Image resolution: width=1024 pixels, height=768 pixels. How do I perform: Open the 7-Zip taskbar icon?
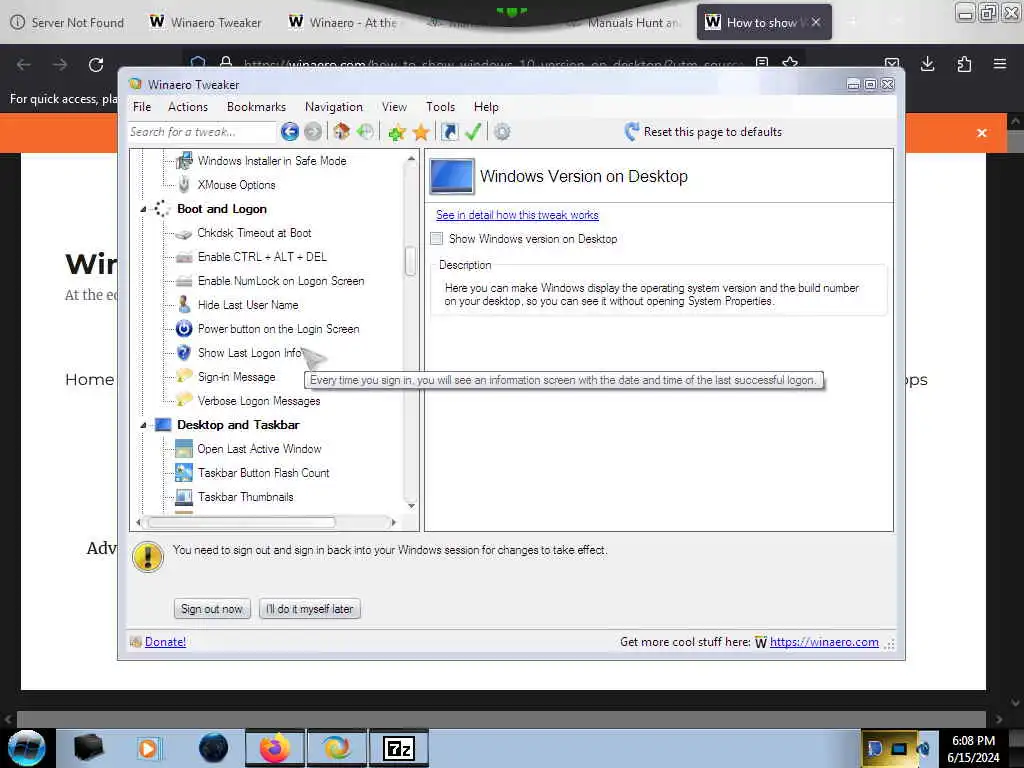pyautogui.click(x=398, y=748)
